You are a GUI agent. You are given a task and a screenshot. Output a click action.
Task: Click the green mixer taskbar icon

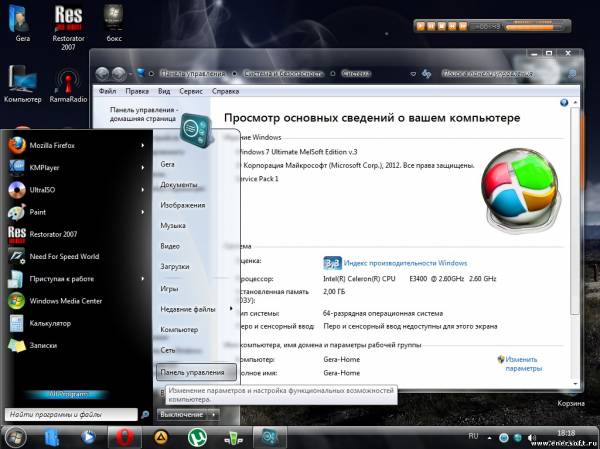[233, 438]
